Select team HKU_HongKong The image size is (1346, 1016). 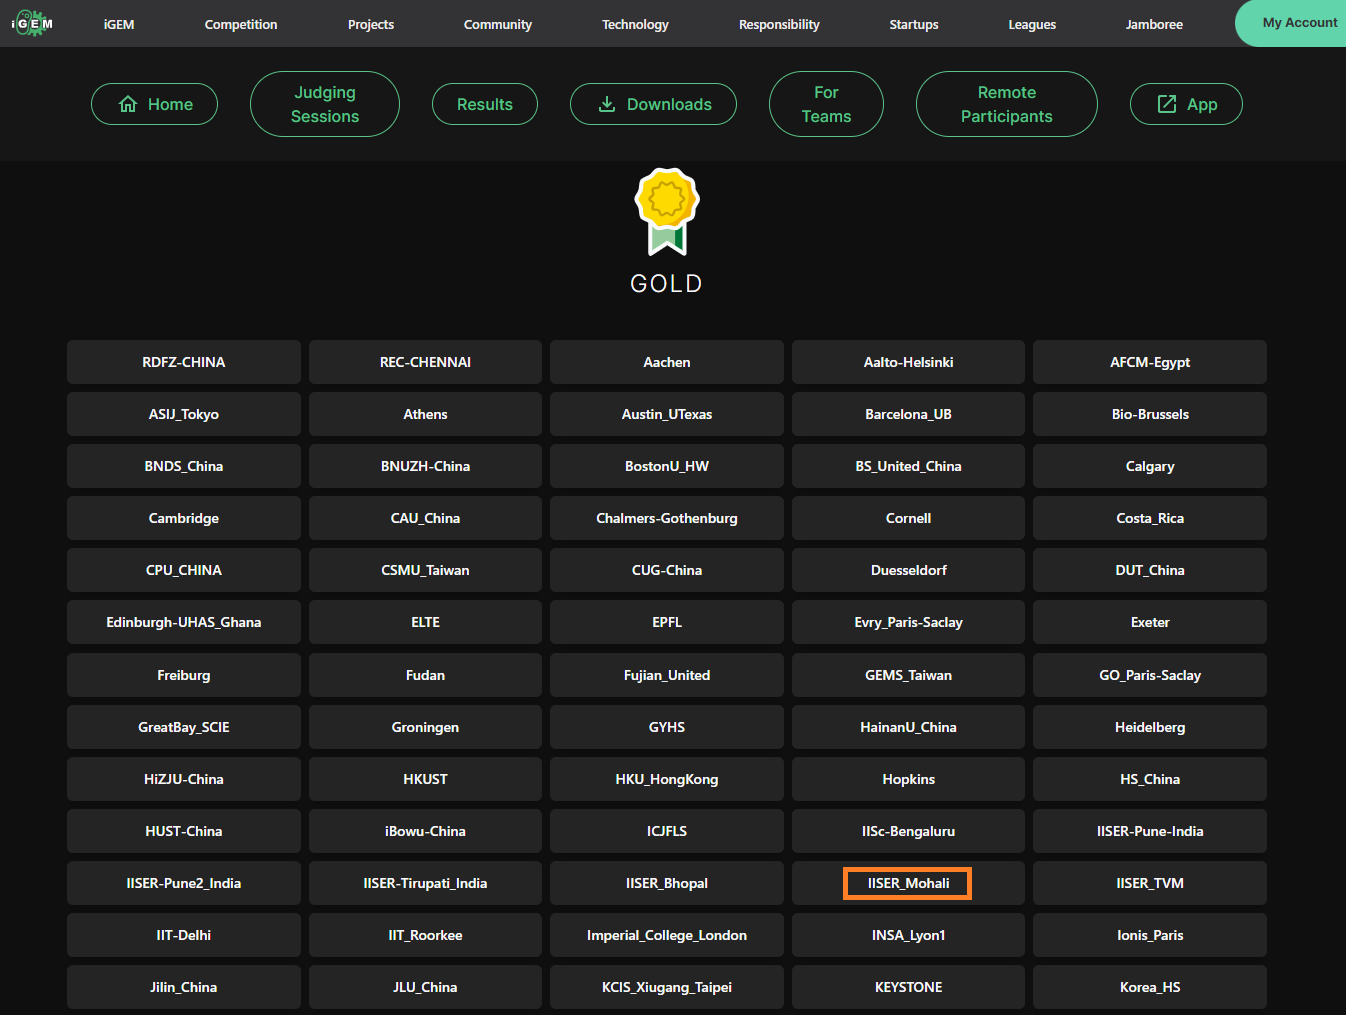[x=667, y=779]
